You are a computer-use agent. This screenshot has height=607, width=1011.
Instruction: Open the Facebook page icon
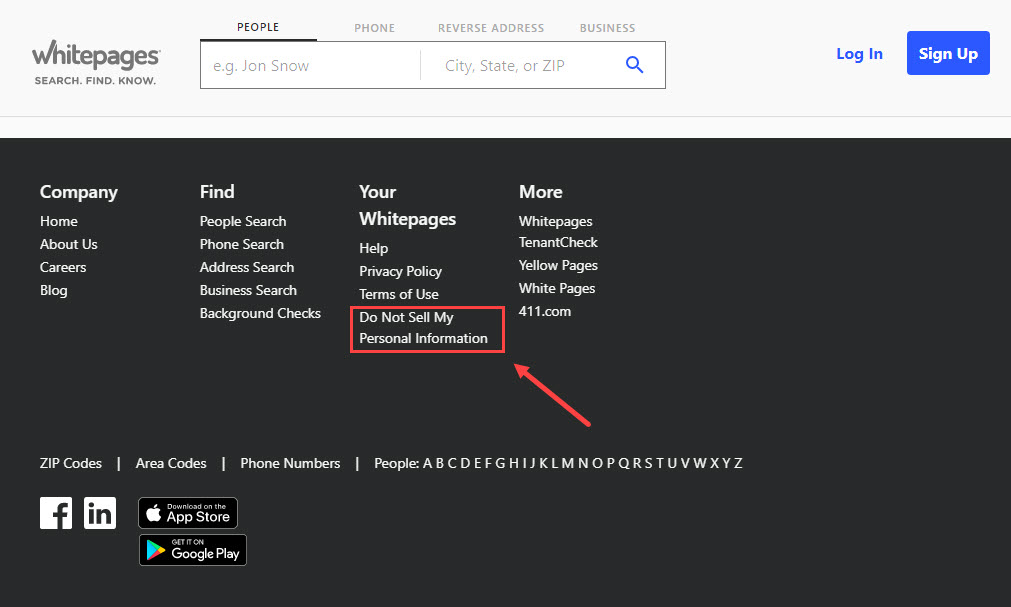click(x=56, y=513)
